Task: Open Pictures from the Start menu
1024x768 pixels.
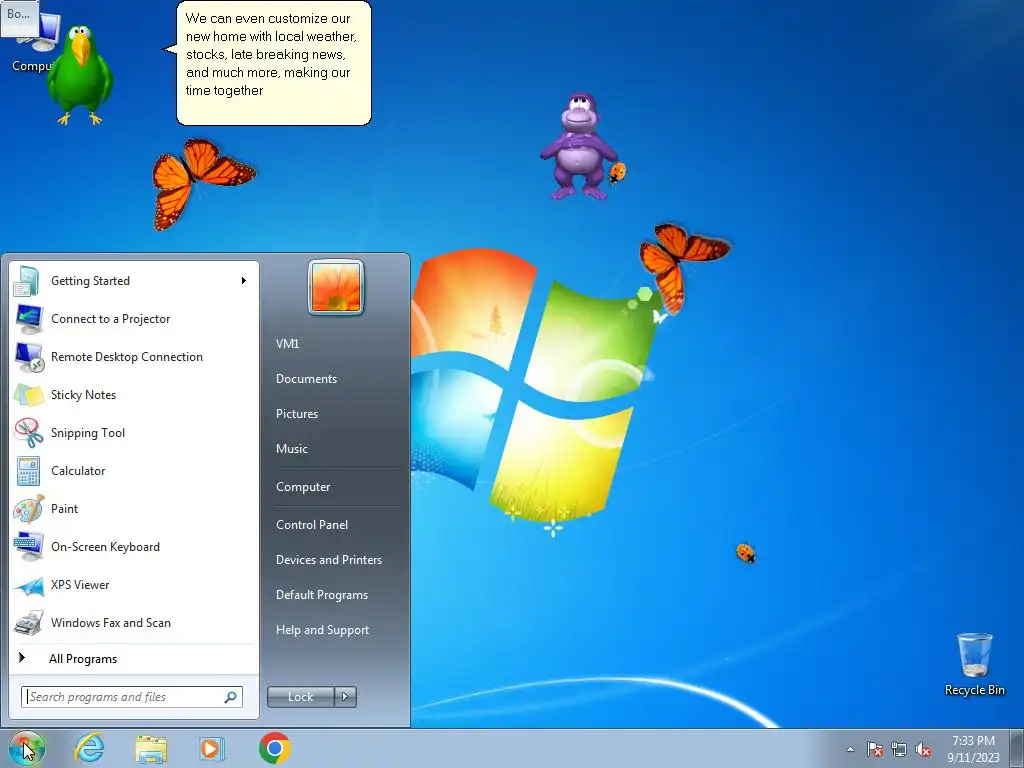Action: [297, 414]
